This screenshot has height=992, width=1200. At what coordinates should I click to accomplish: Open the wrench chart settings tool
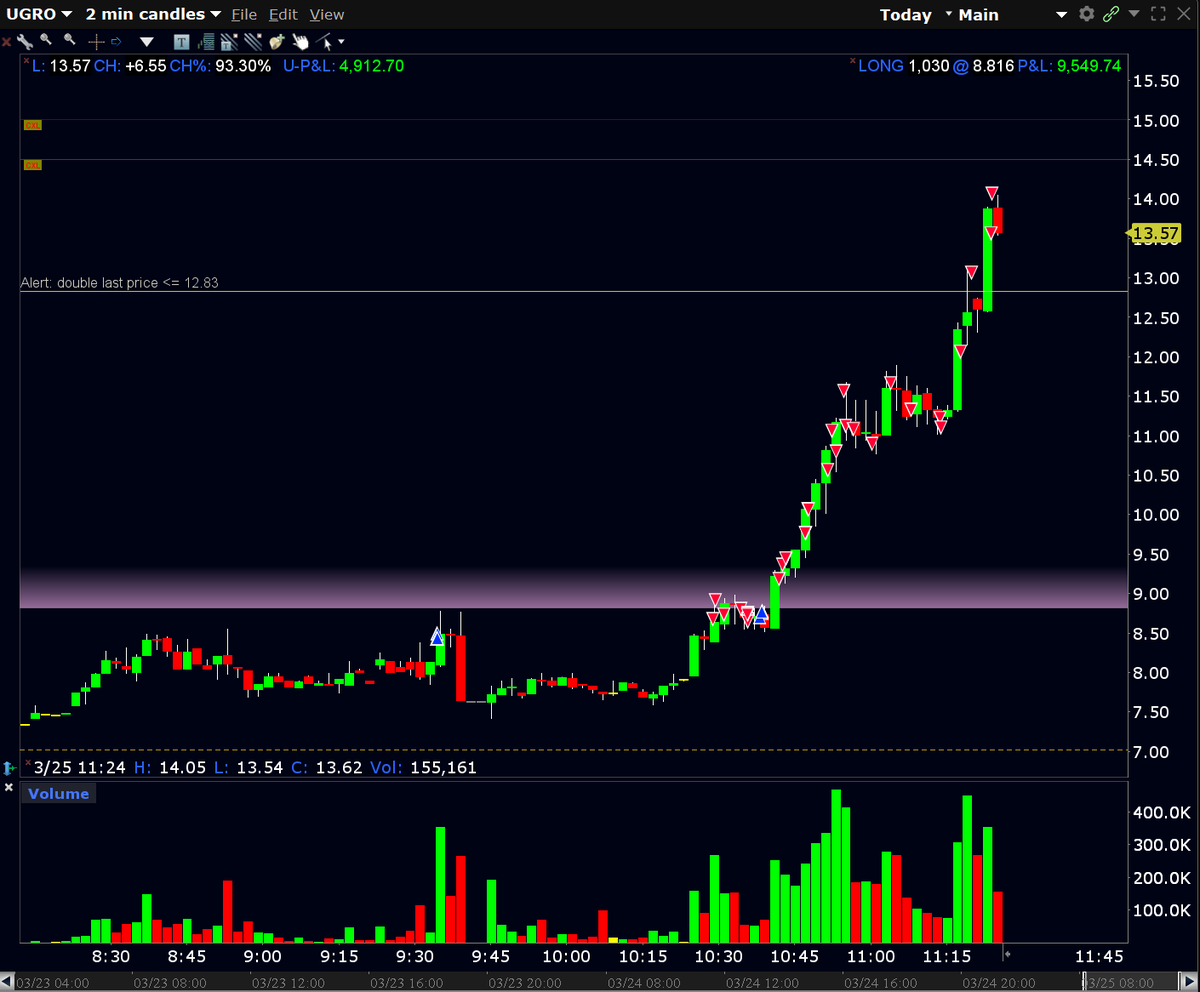click(x=25, y=41)
